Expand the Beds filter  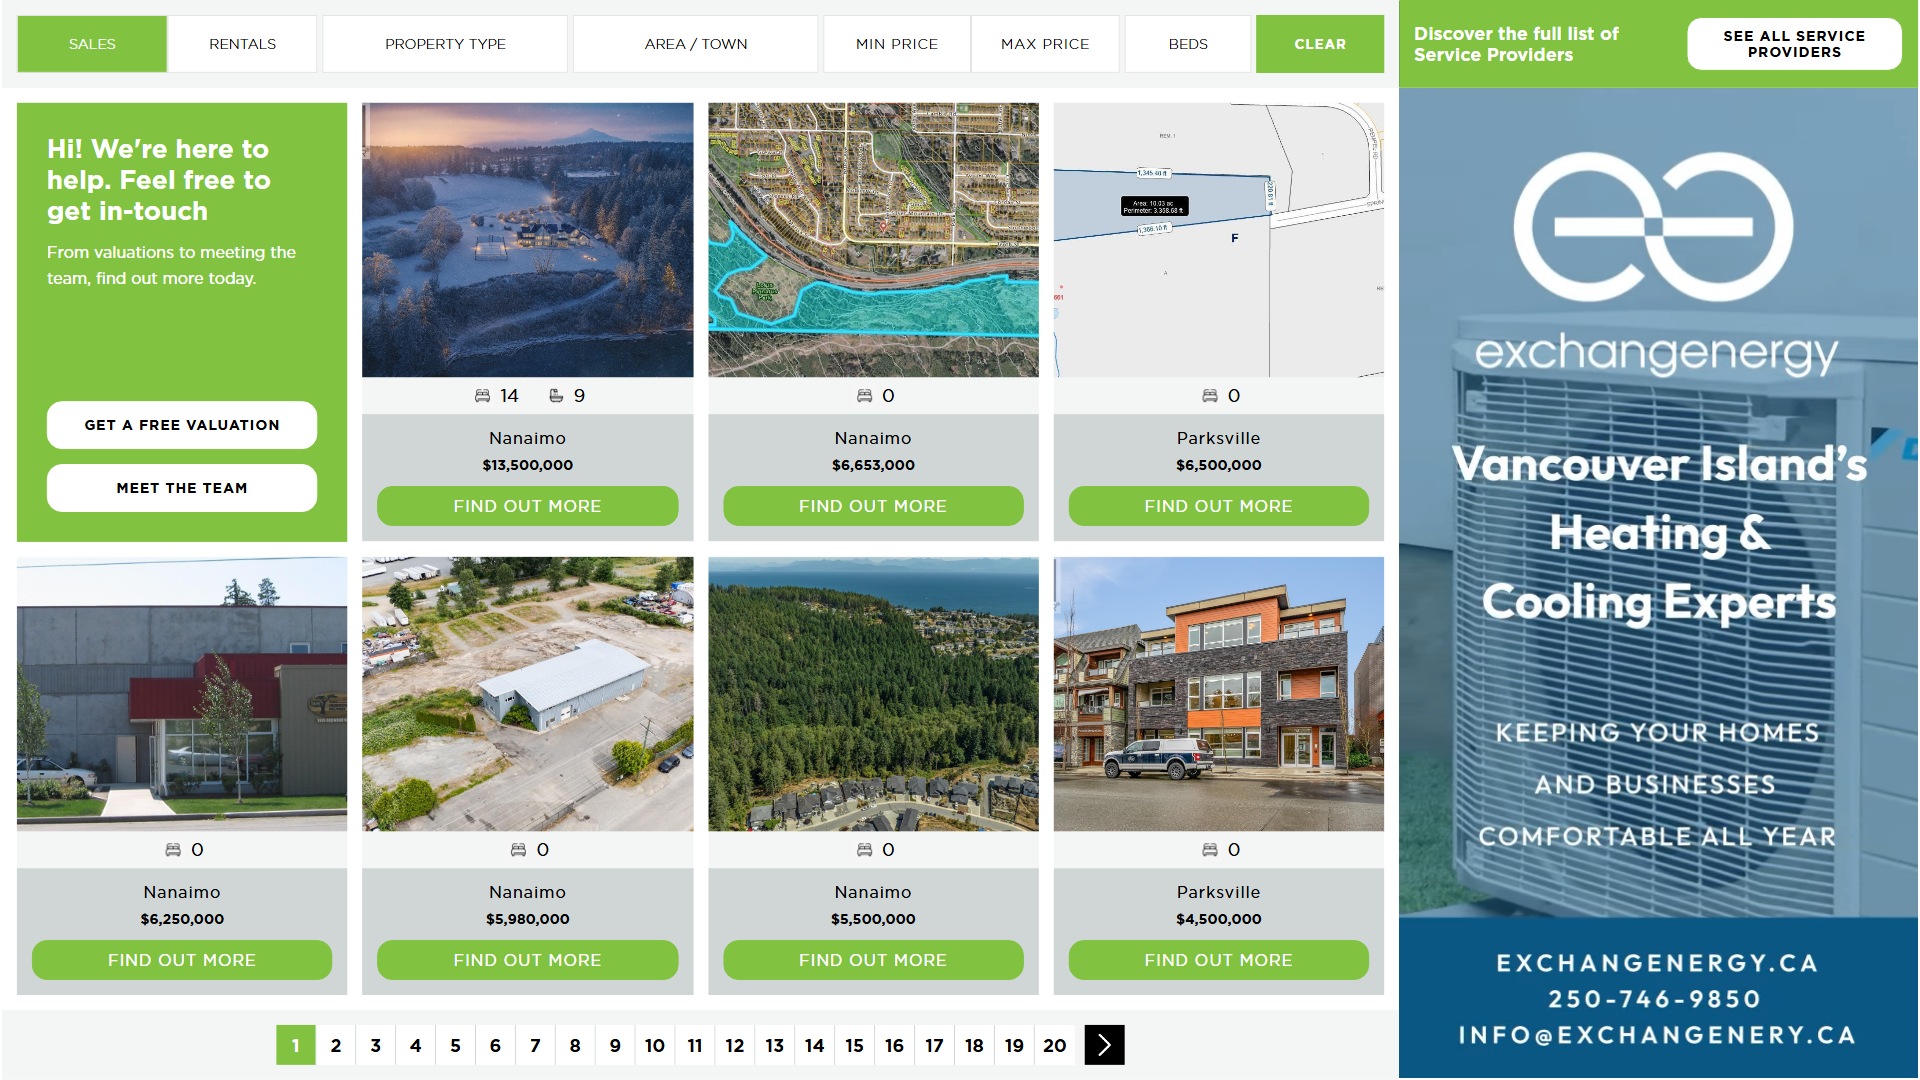click(1187, 44)
